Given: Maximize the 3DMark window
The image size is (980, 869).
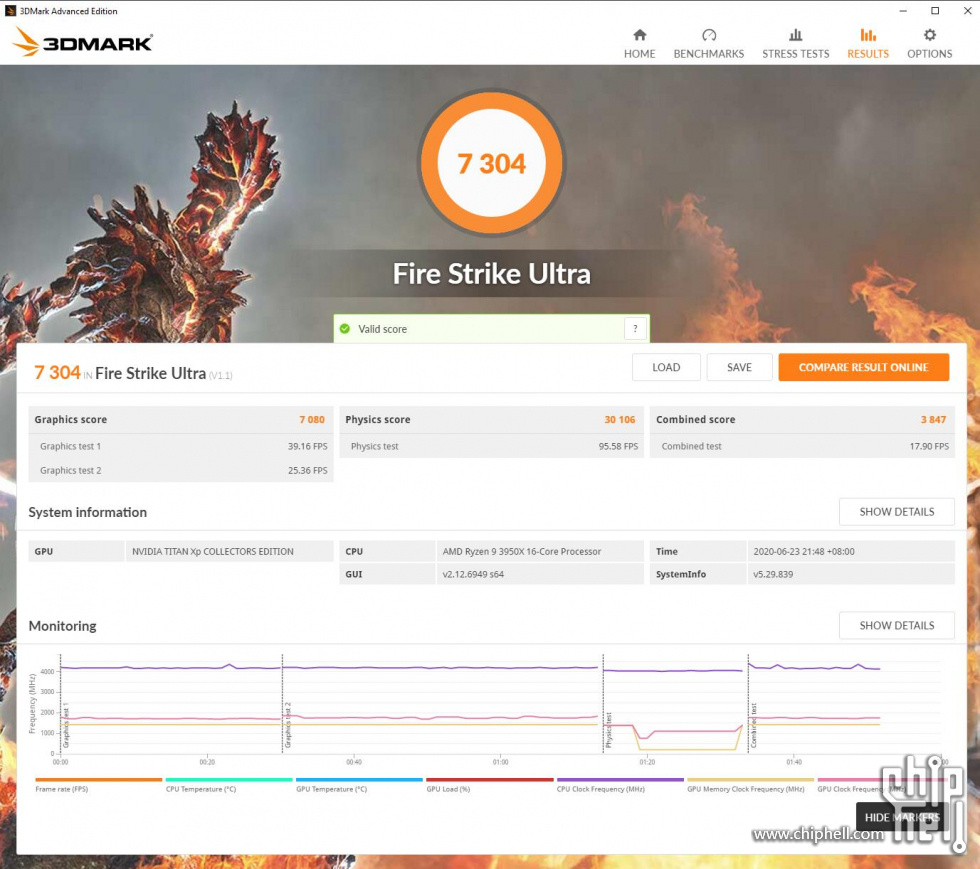Looking at the screenshot, I should pyautogui.click(x=935, y=11).
